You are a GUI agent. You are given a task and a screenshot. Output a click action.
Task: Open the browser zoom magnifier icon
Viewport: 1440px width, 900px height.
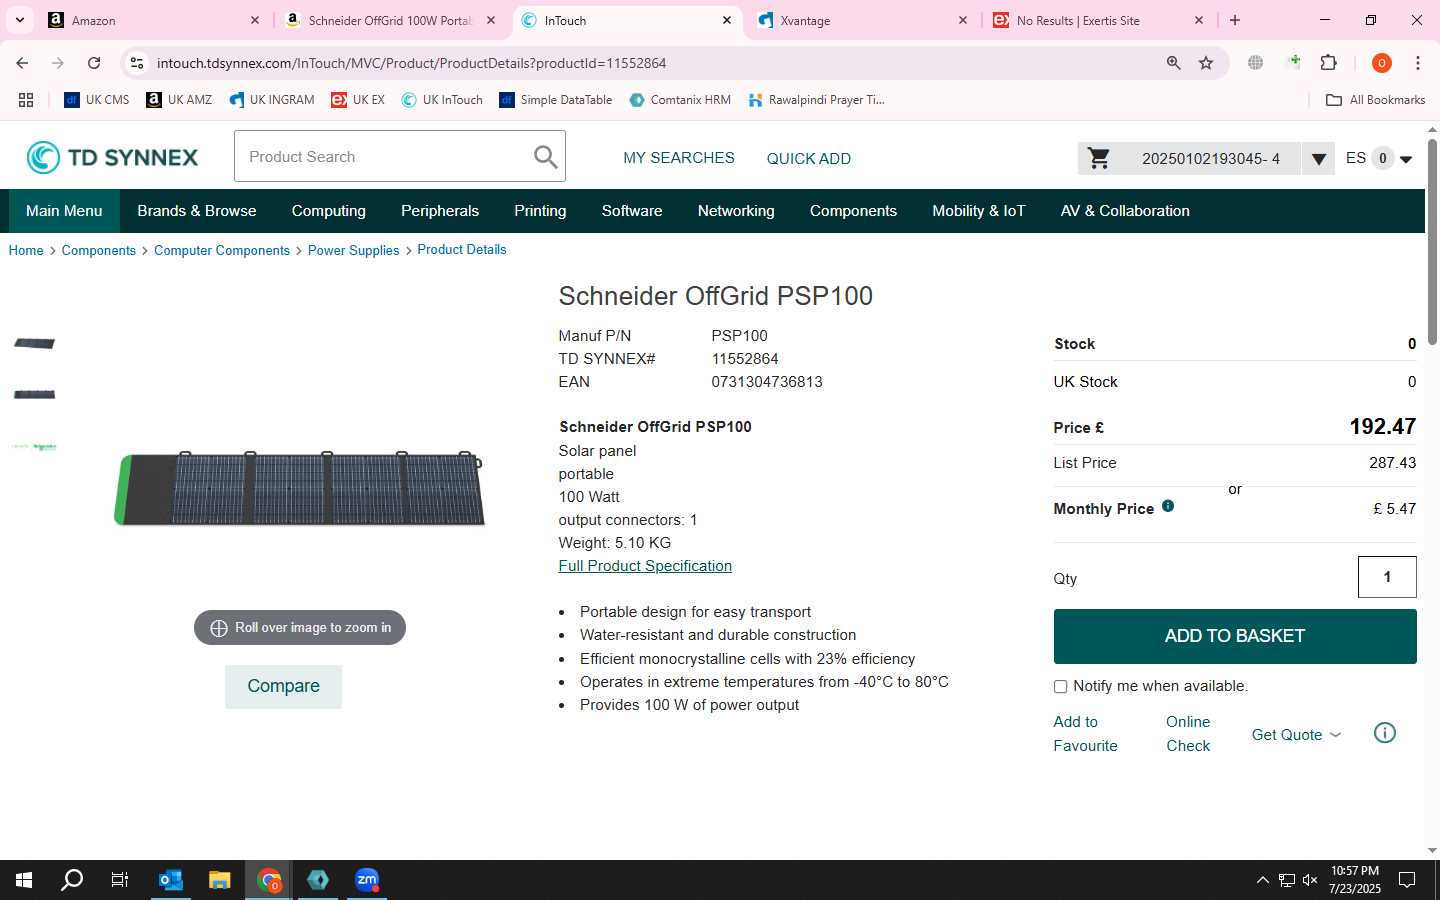tap(1174, 63)
